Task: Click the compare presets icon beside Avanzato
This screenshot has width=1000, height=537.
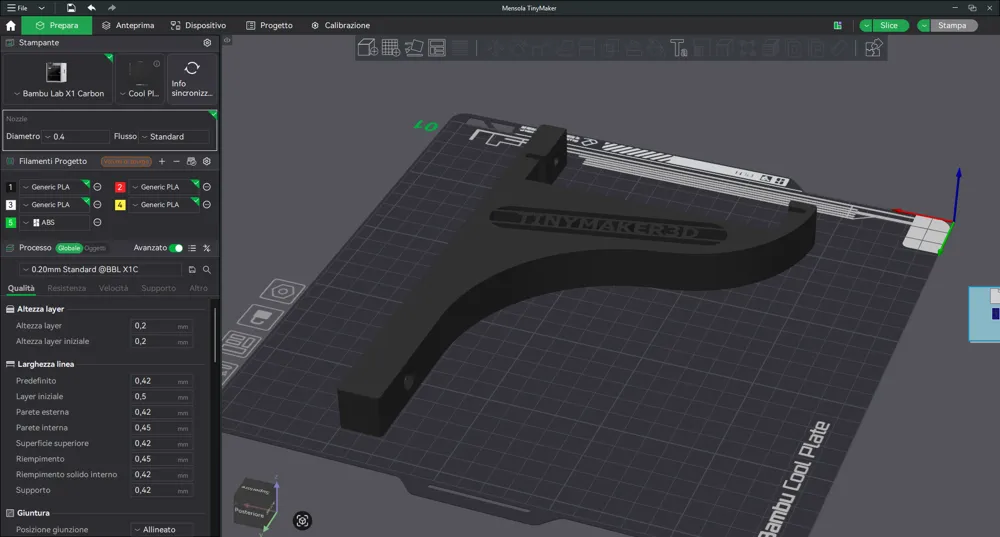Action: click(x=207, y=248)
